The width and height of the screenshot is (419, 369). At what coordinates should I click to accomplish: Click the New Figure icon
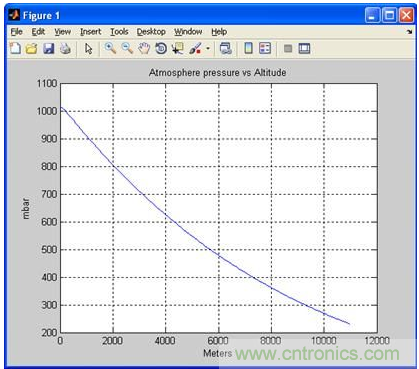point(15,49)
